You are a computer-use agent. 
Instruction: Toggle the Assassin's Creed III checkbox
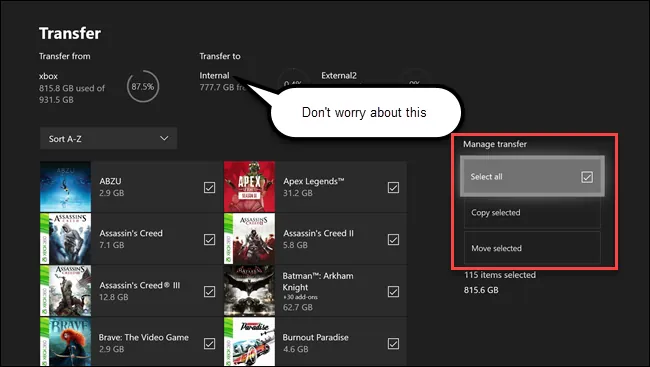coord(209,292)
